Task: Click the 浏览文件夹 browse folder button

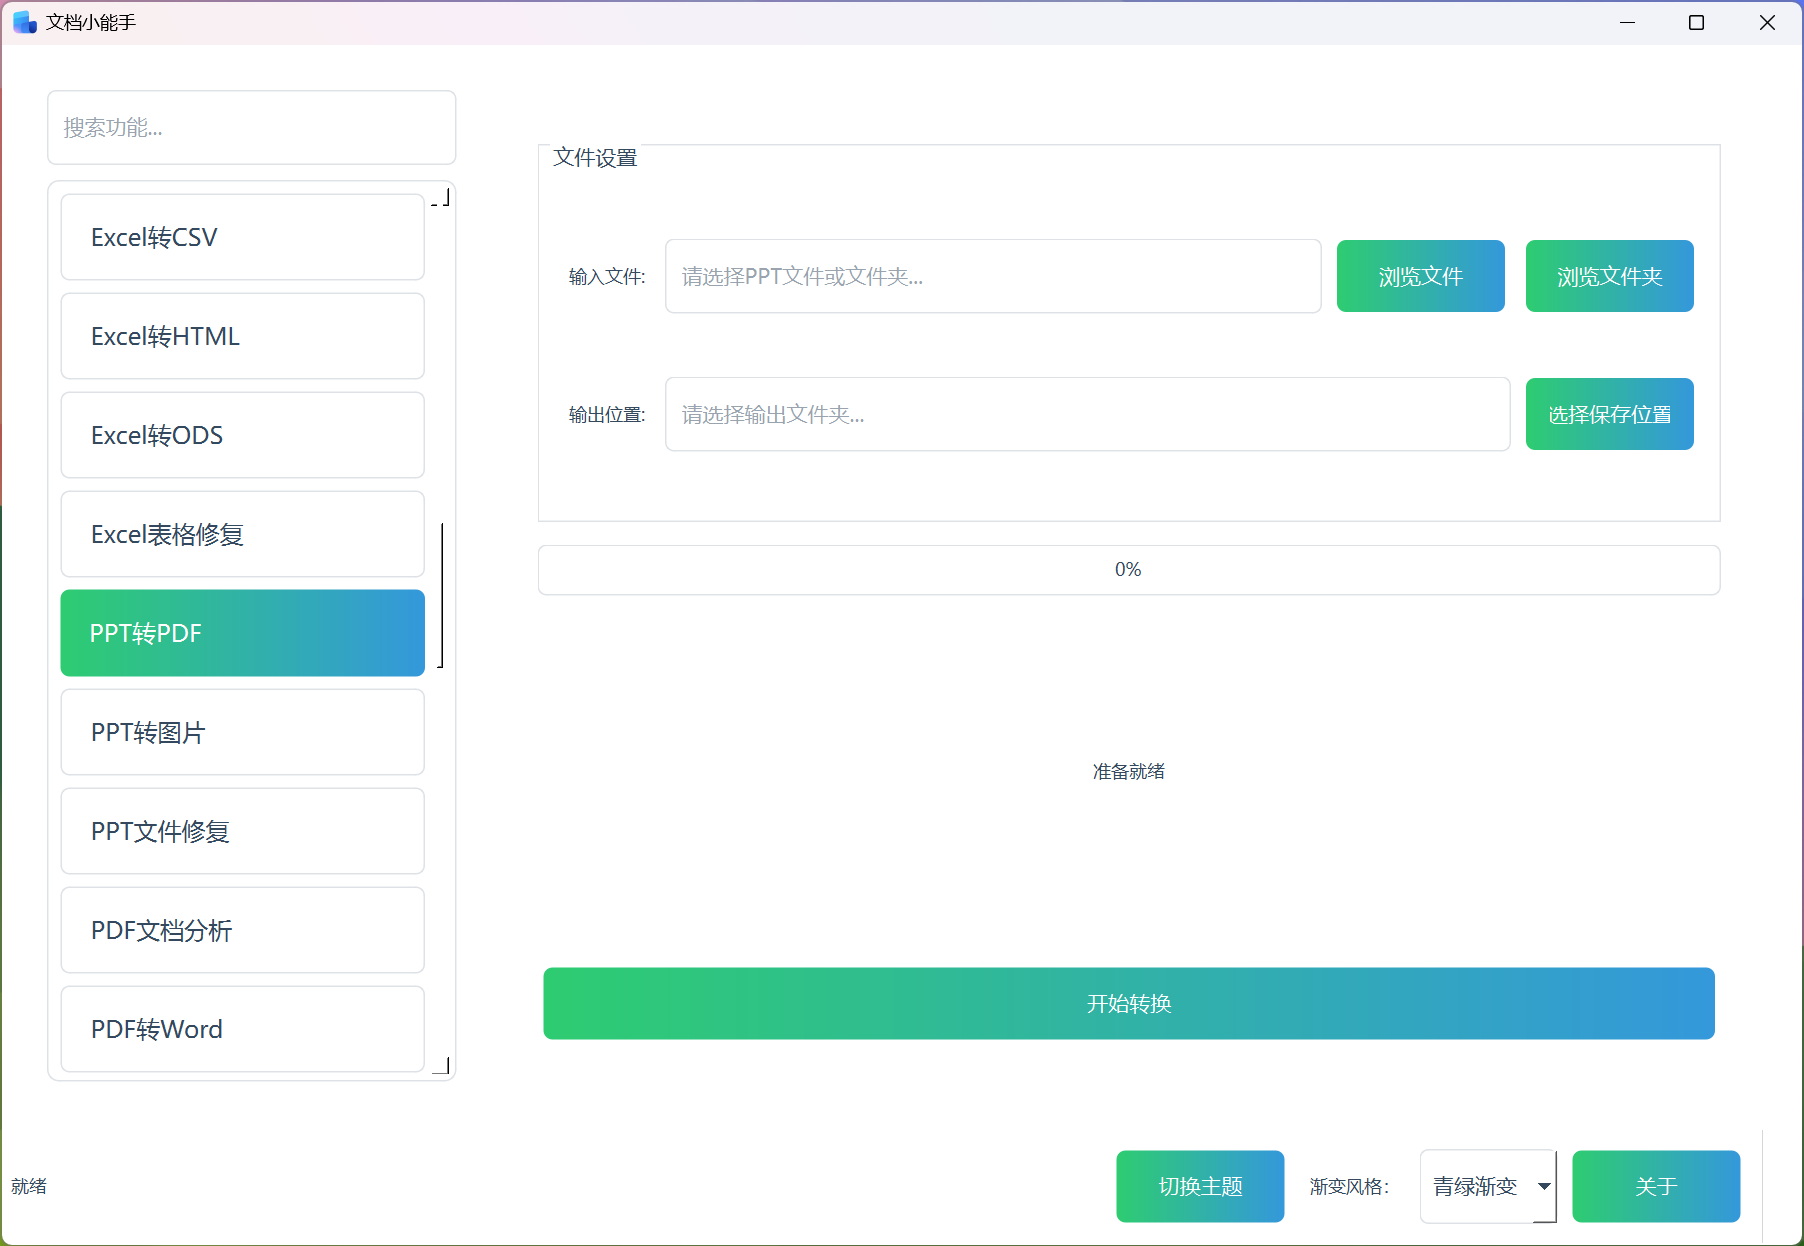Action: pos(1609,276)
